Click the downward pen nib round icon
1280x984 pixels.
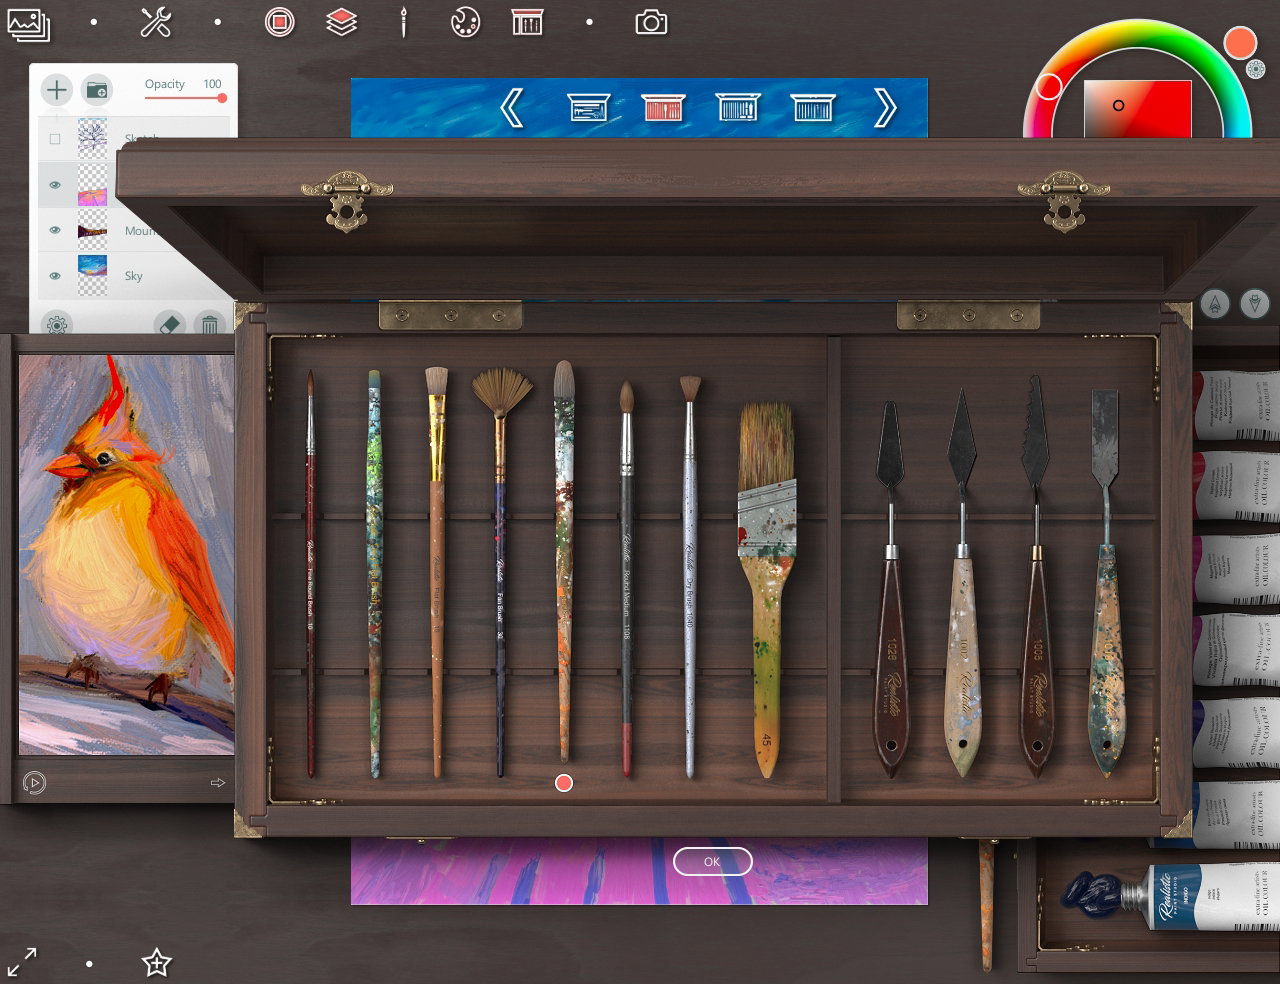click(1255, 304)
